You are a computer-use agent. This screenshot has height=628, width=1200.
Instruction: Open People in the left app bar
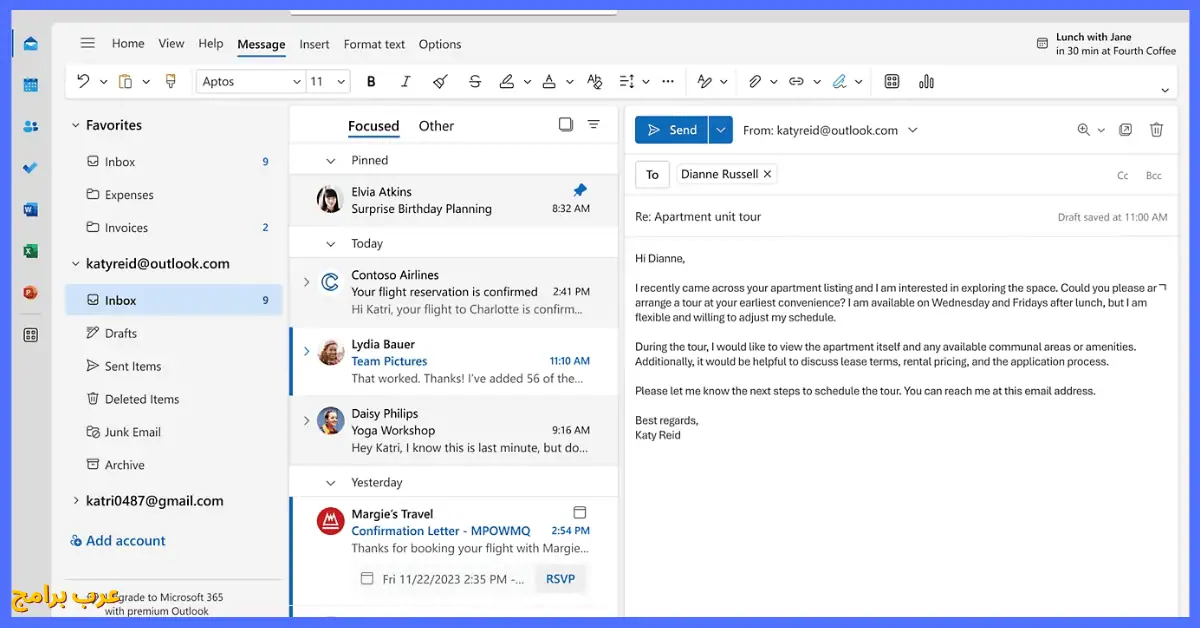click(31, 126)
